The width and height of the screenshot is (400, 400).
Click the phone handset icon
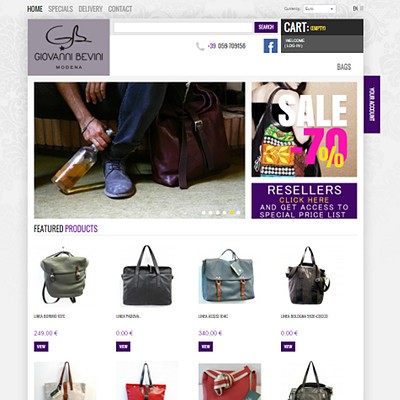coord(200,46)
